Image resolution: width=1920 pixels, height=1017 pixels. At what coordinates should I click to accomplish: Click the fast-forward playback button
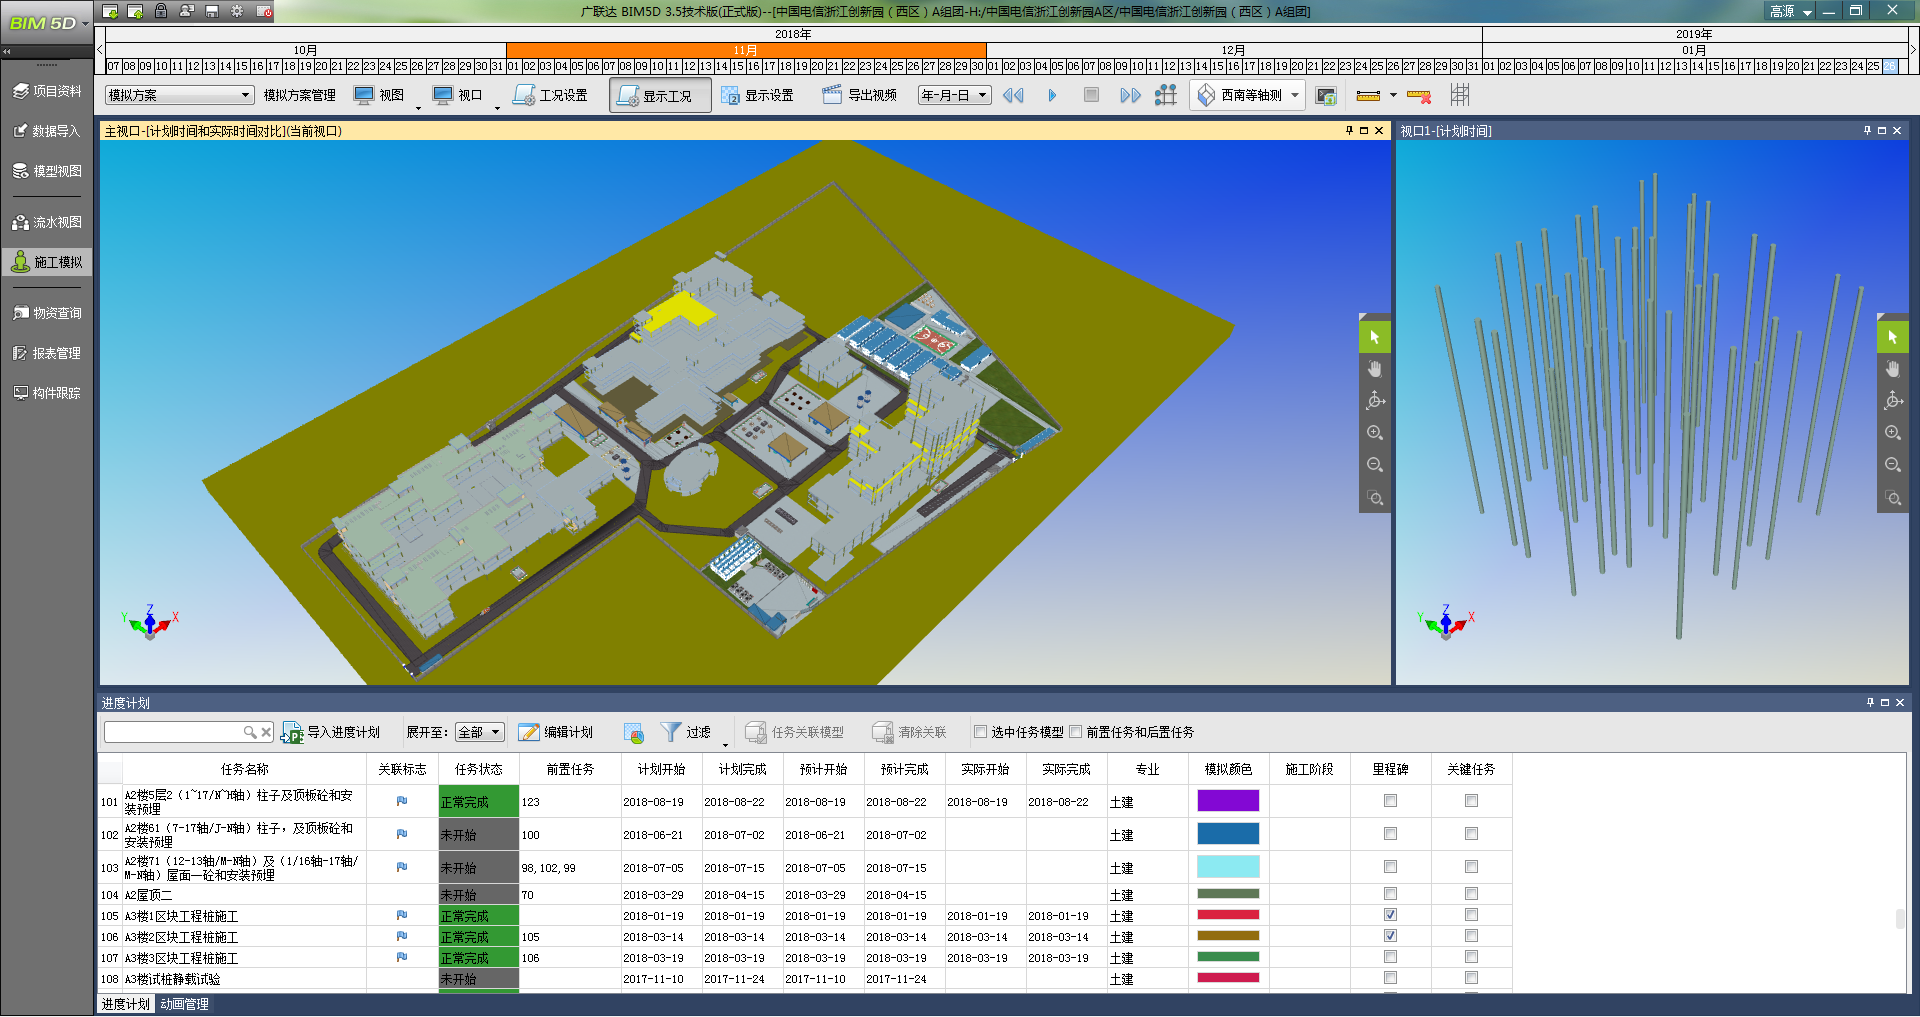coord(1130,95)
